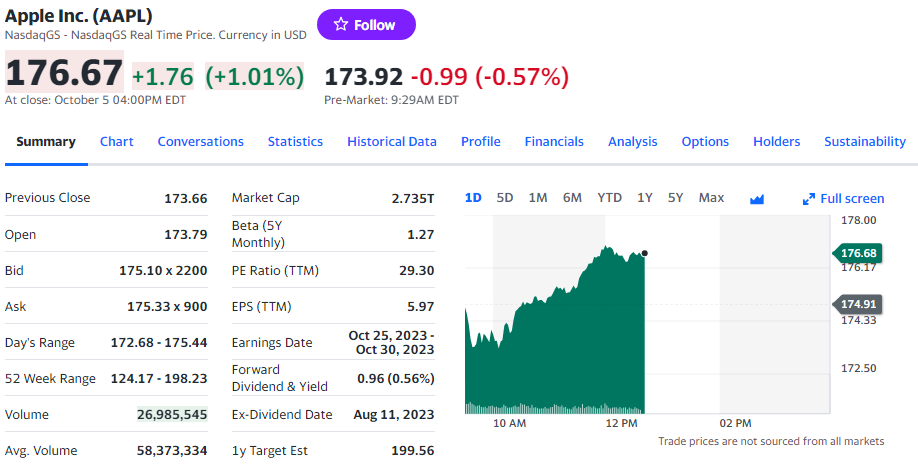This screenshot has height=464, width=918.
Task: Click Forward Dividend value 0.96 (0.56%)
Action: (x=396, y=379)
